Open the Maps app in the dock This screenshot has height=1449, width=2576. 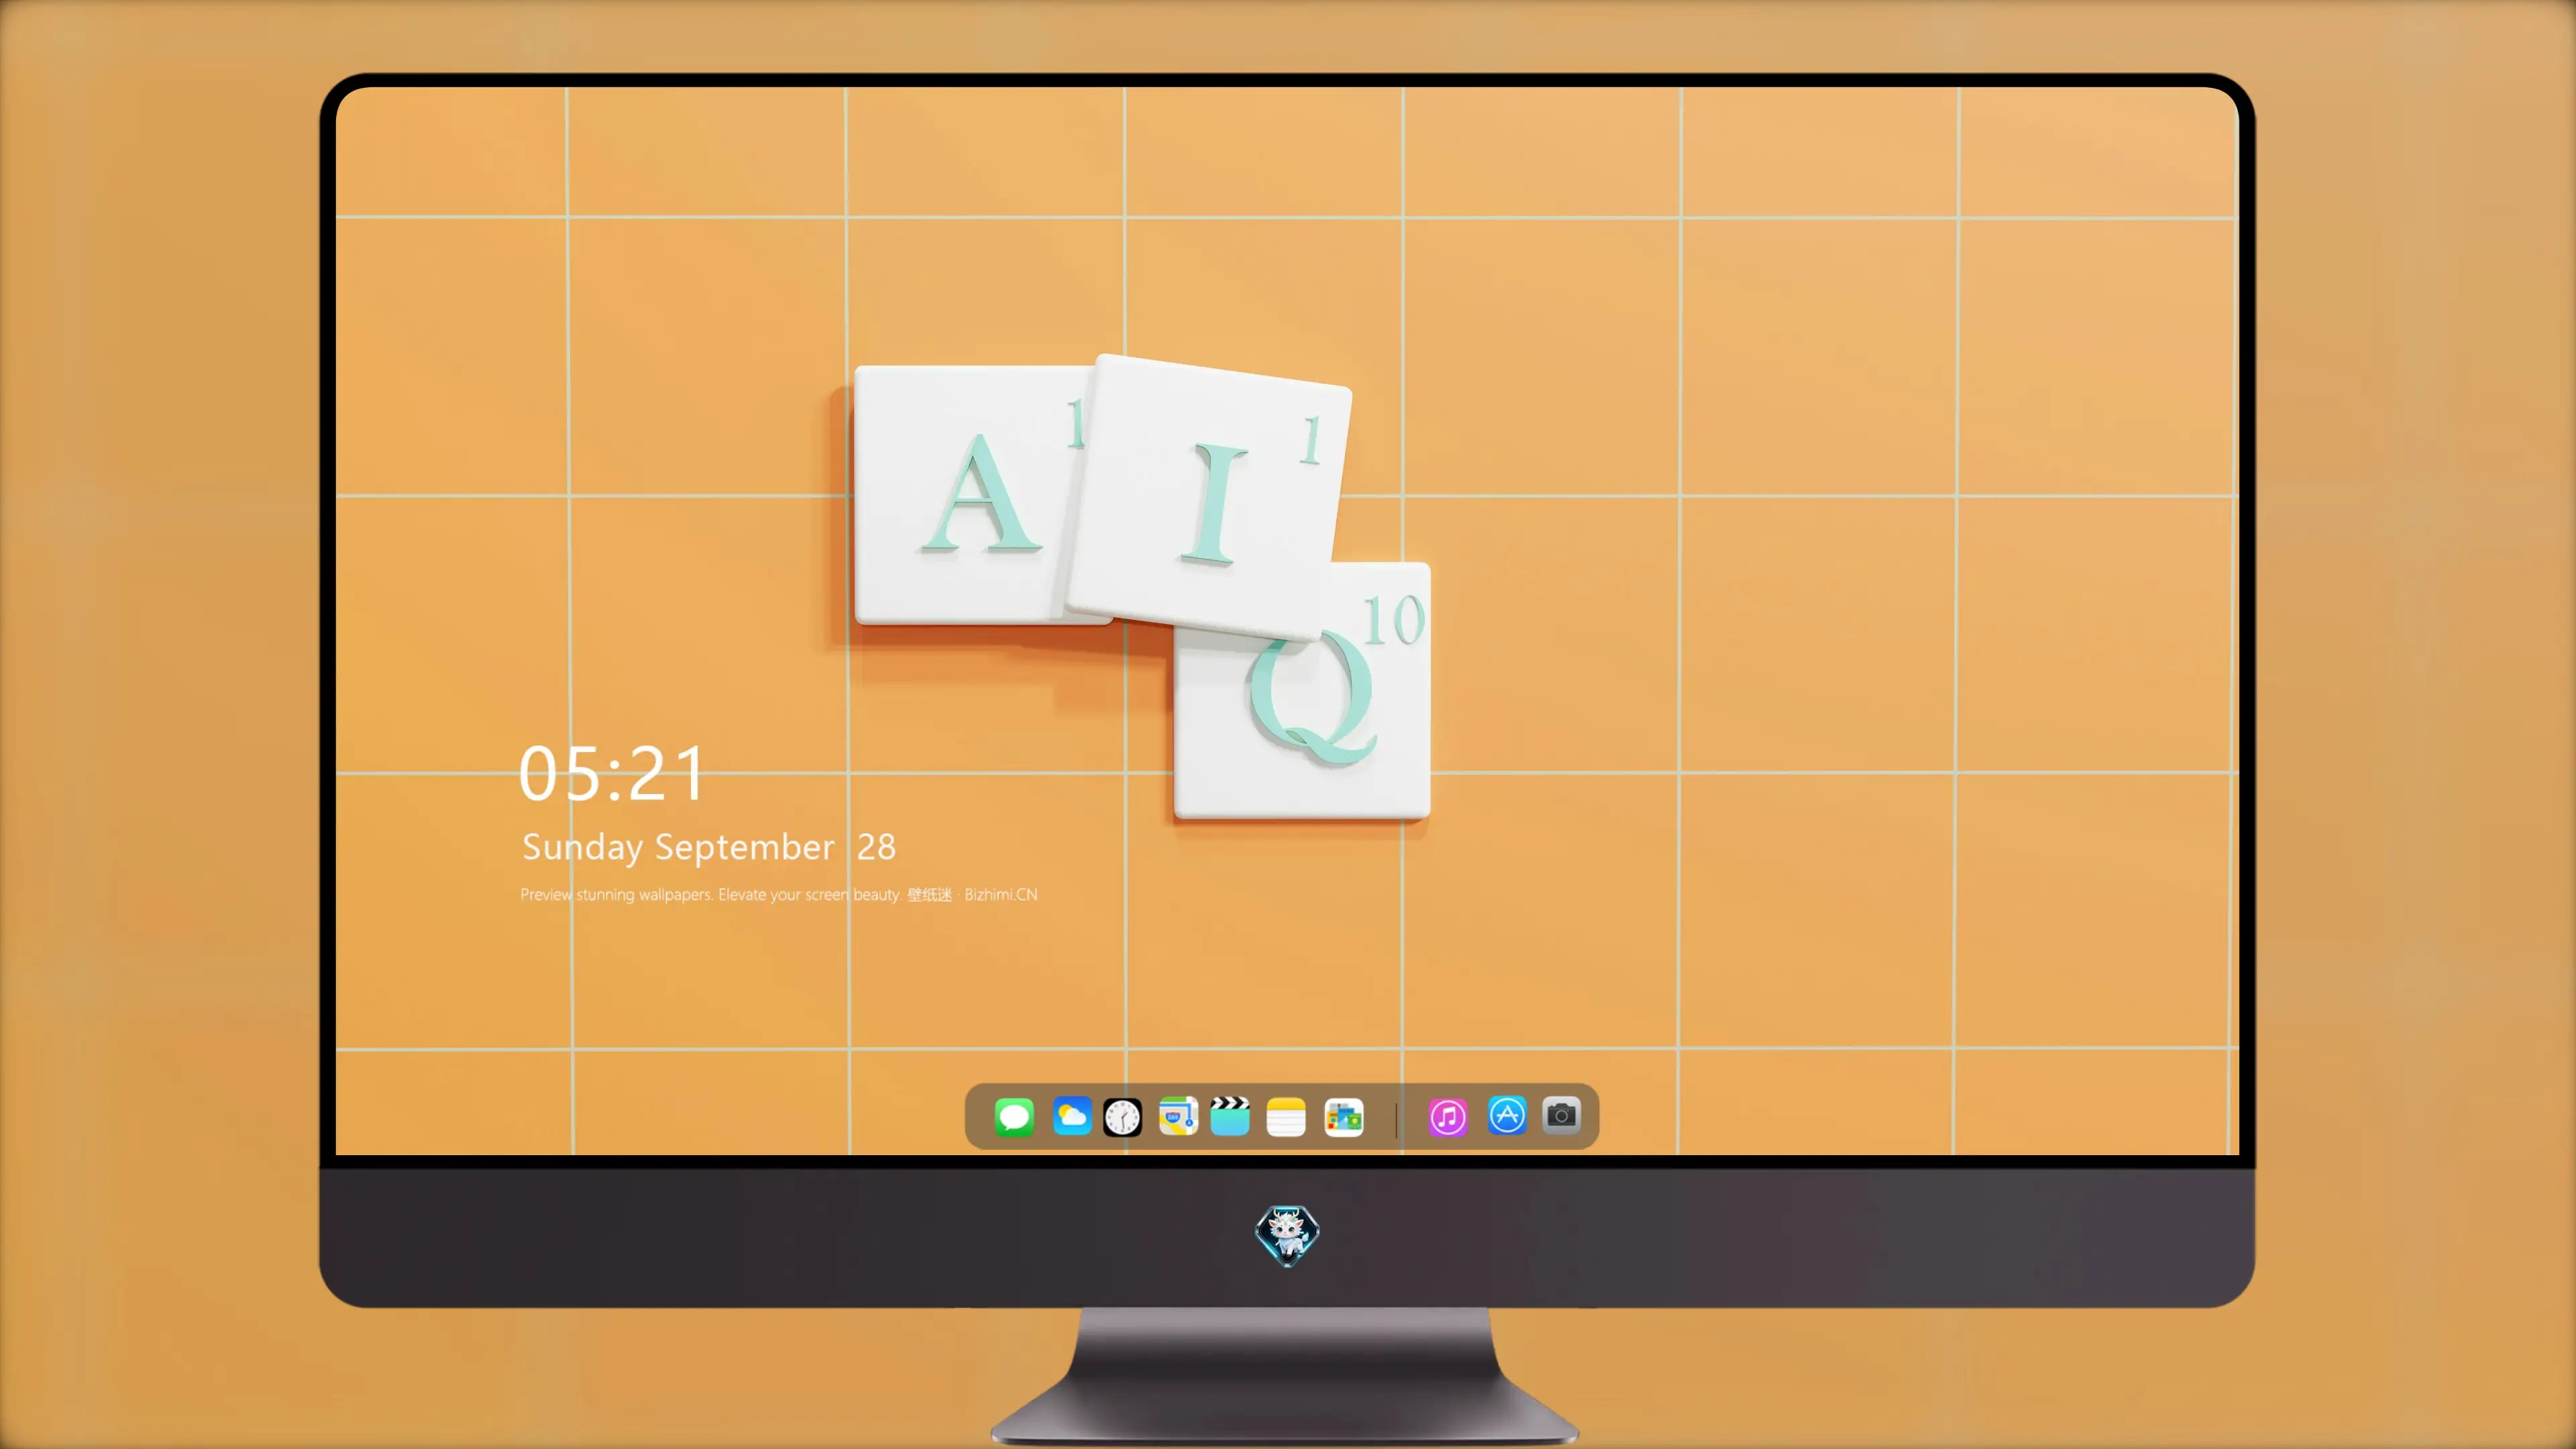(x=1178, y=1116)
